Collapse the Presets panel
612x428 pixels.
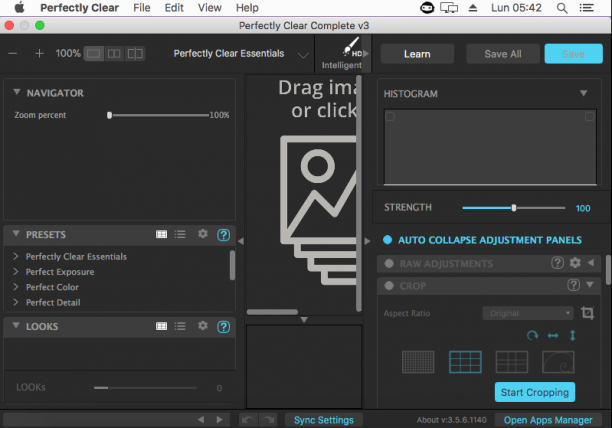(16, 234)
